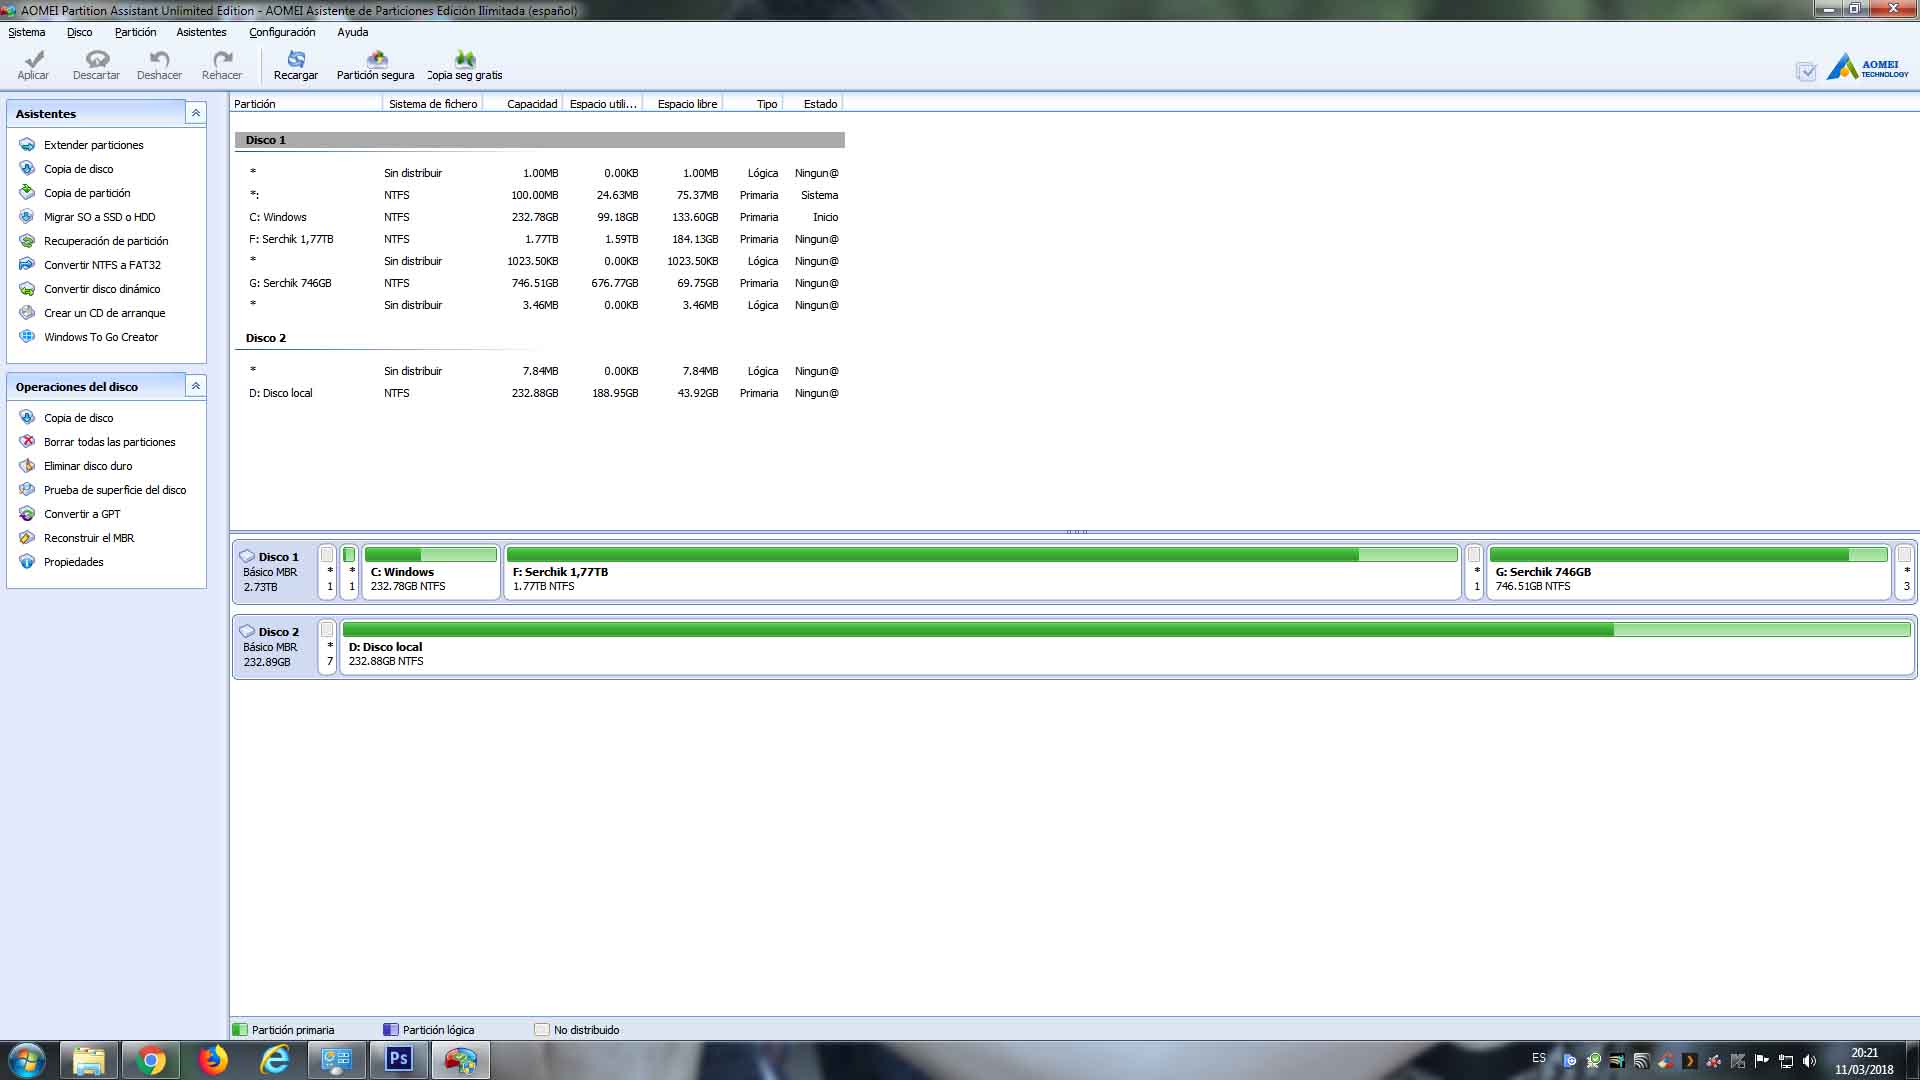Screen dimensions: 1920x1080
Task: Select the G: Serchik 746GB list row
Action: pyautogui.click(x=539, y=283)
